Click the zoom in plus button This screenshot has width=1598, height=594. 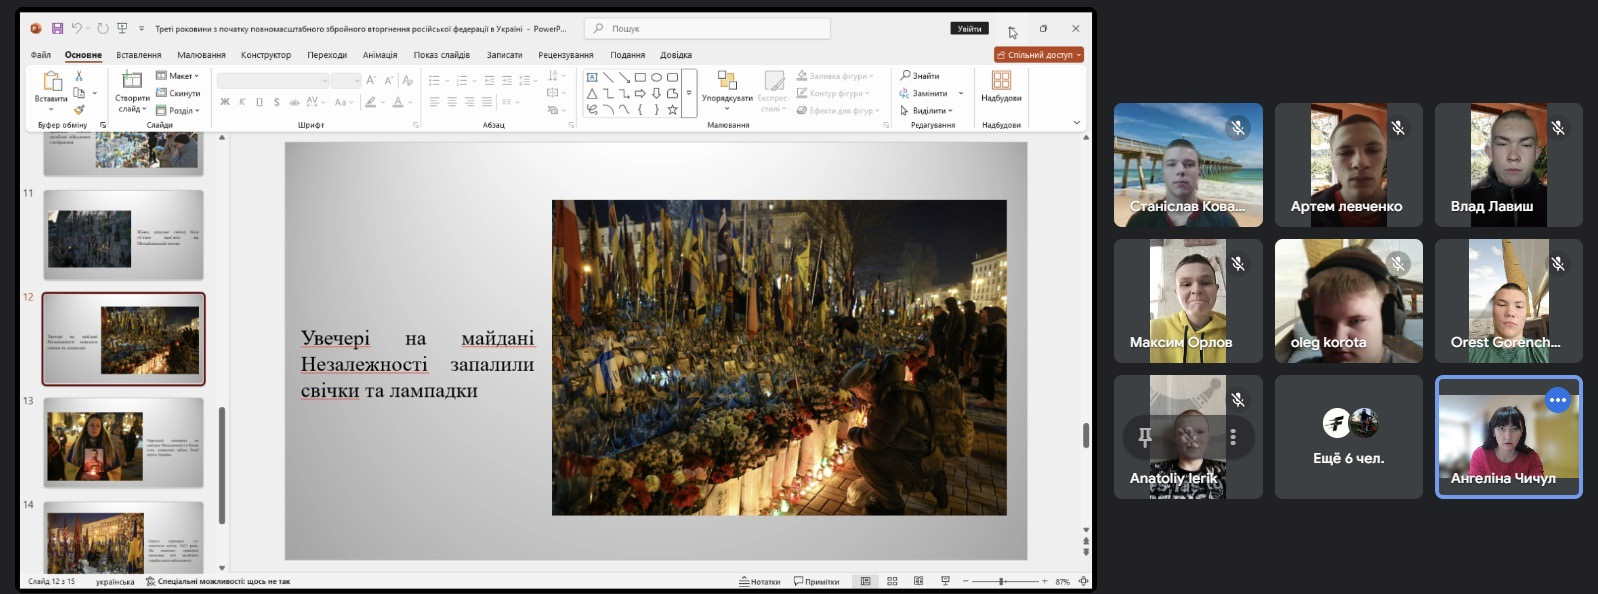pyautogui.click(x=1044, y=581)
